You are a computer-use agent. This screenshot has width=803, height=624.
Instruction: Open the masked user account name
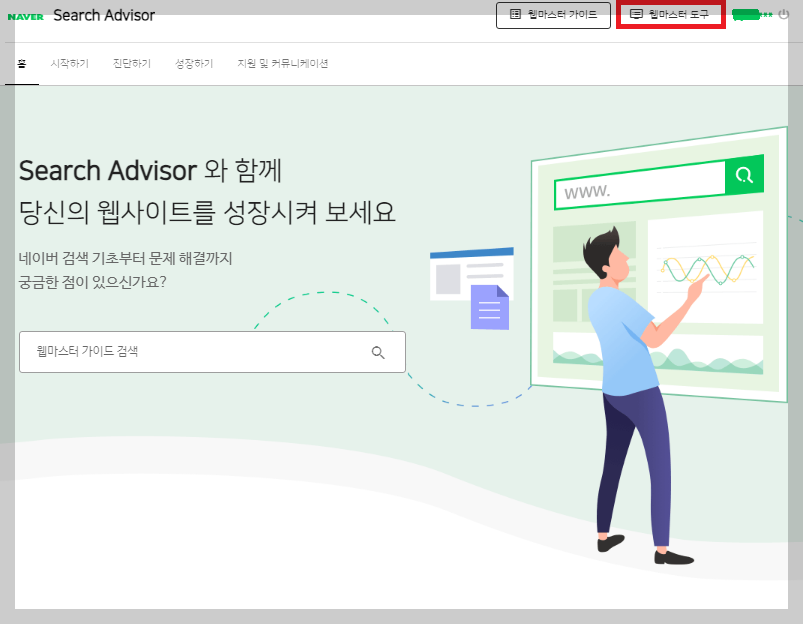752,15
